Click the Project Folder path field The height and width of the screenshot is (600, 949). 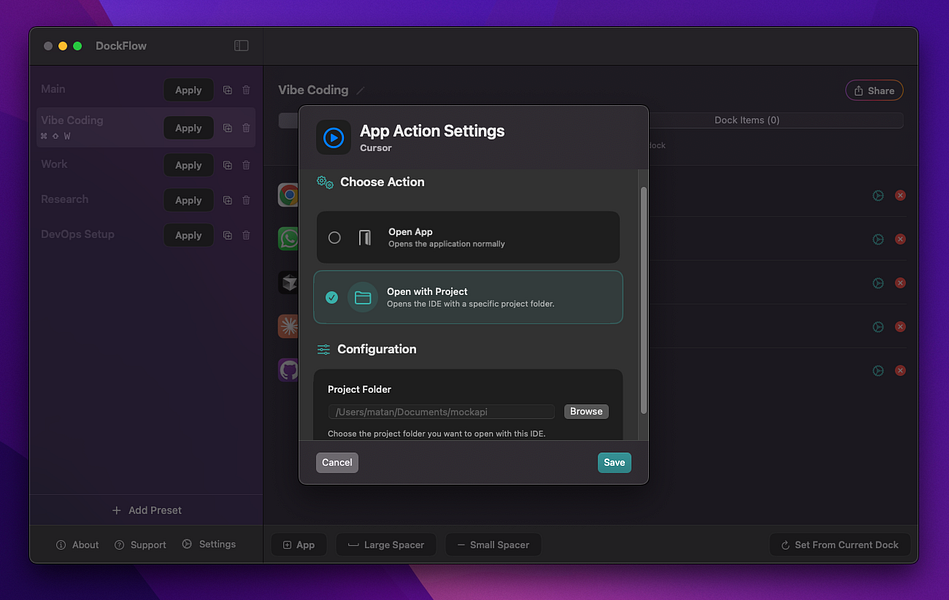click(441, 412)
